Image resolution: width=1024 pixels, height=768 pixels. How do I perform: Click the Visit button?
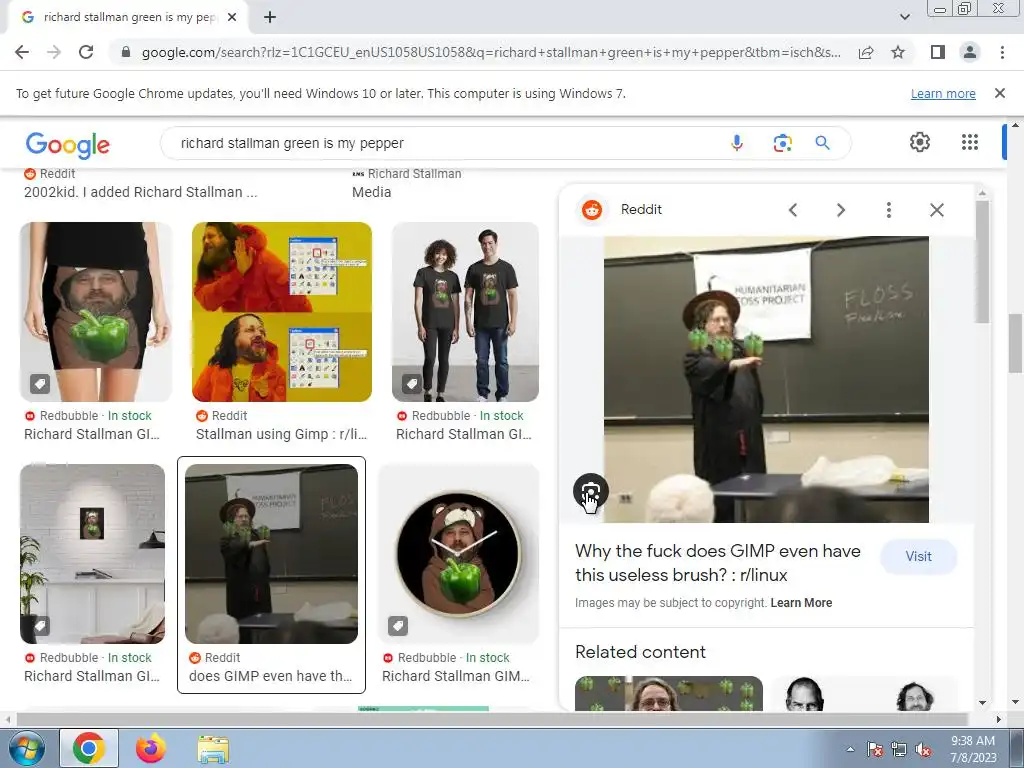tap(918, 556)
